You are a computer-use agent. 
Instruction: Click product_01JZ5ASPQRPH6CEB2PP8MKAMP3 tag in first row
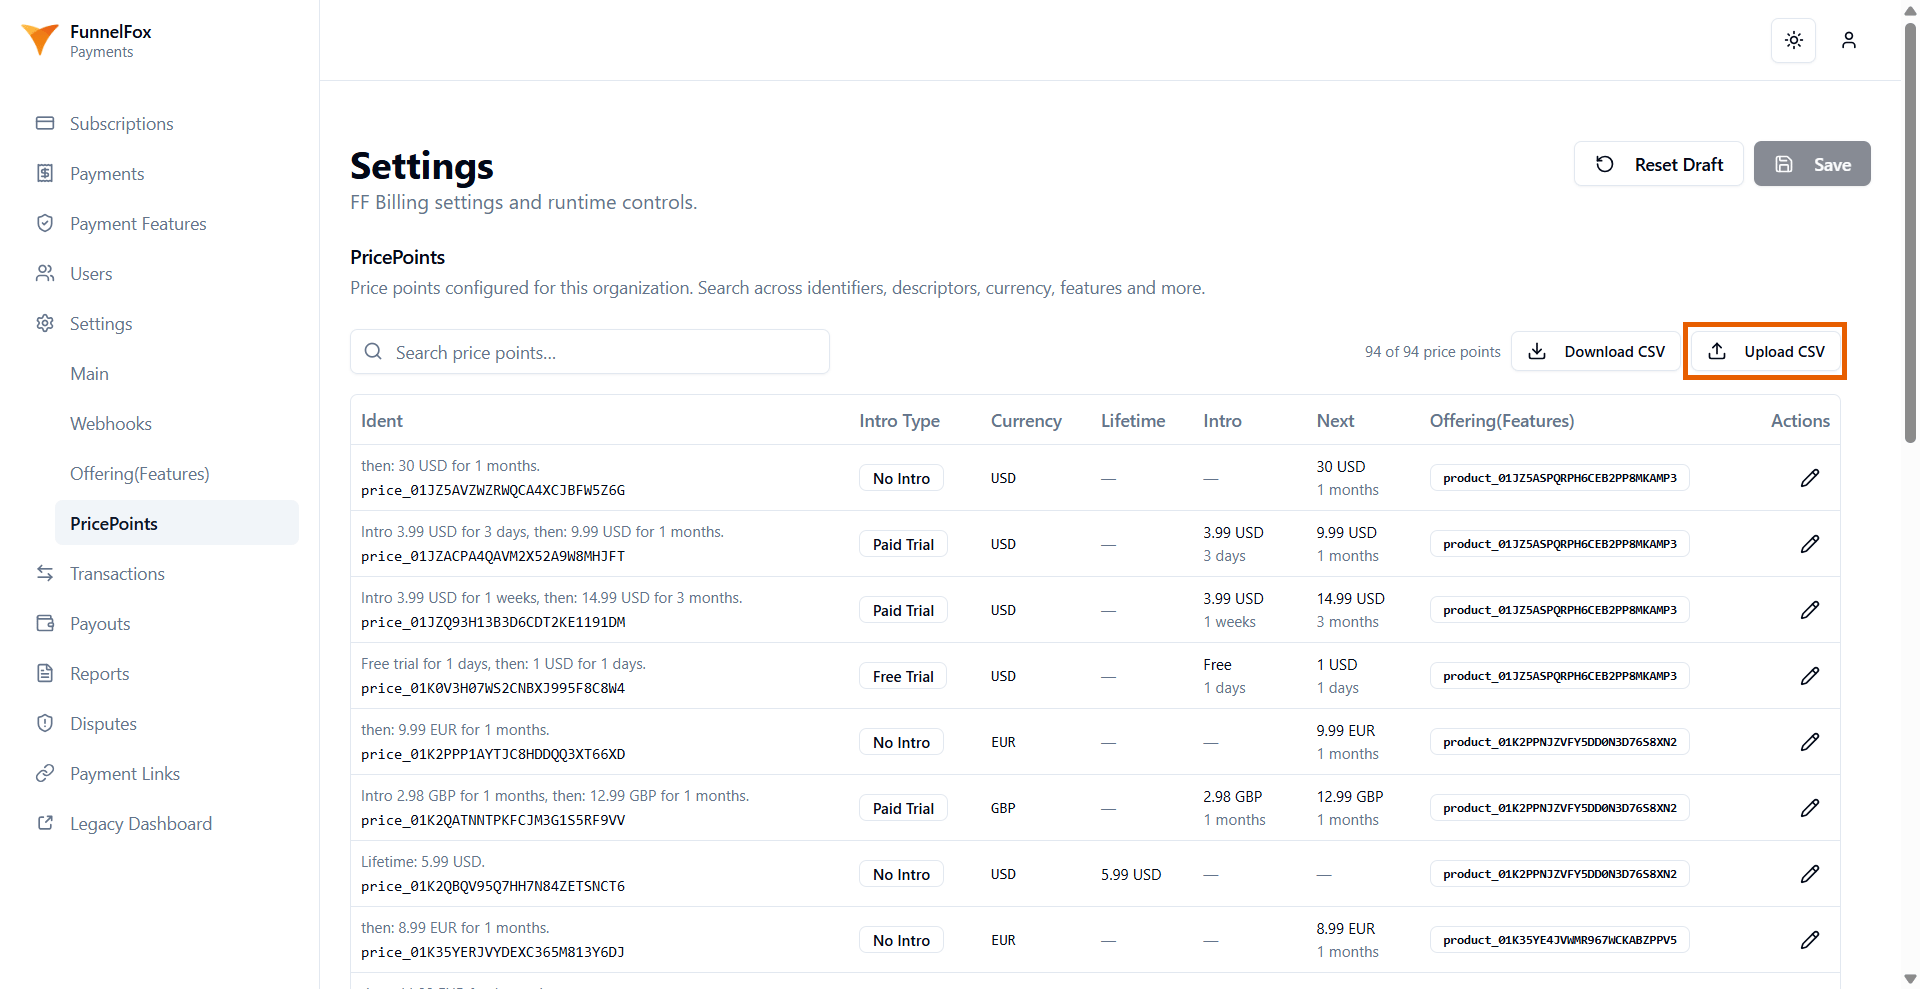pos(1559,478)
